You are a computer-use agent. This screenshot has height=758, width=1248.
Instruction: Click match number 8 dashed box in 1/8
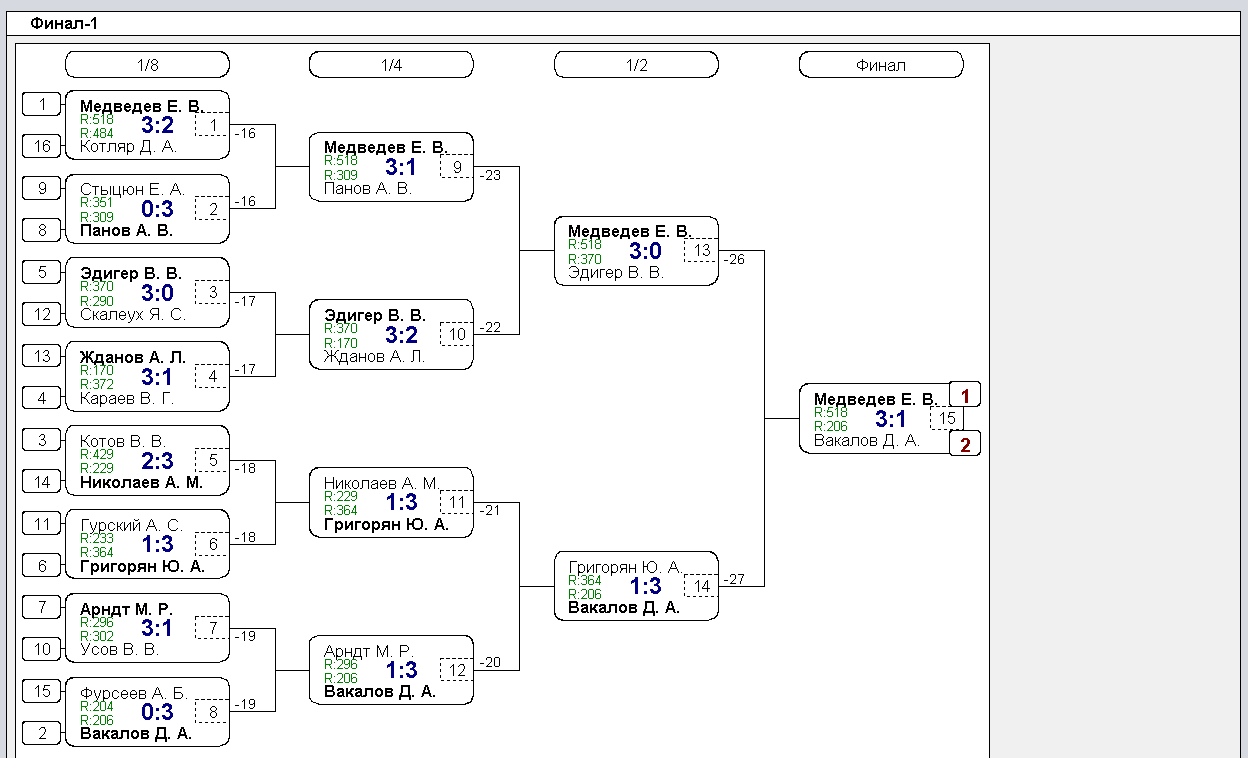[x=212, y=713]
